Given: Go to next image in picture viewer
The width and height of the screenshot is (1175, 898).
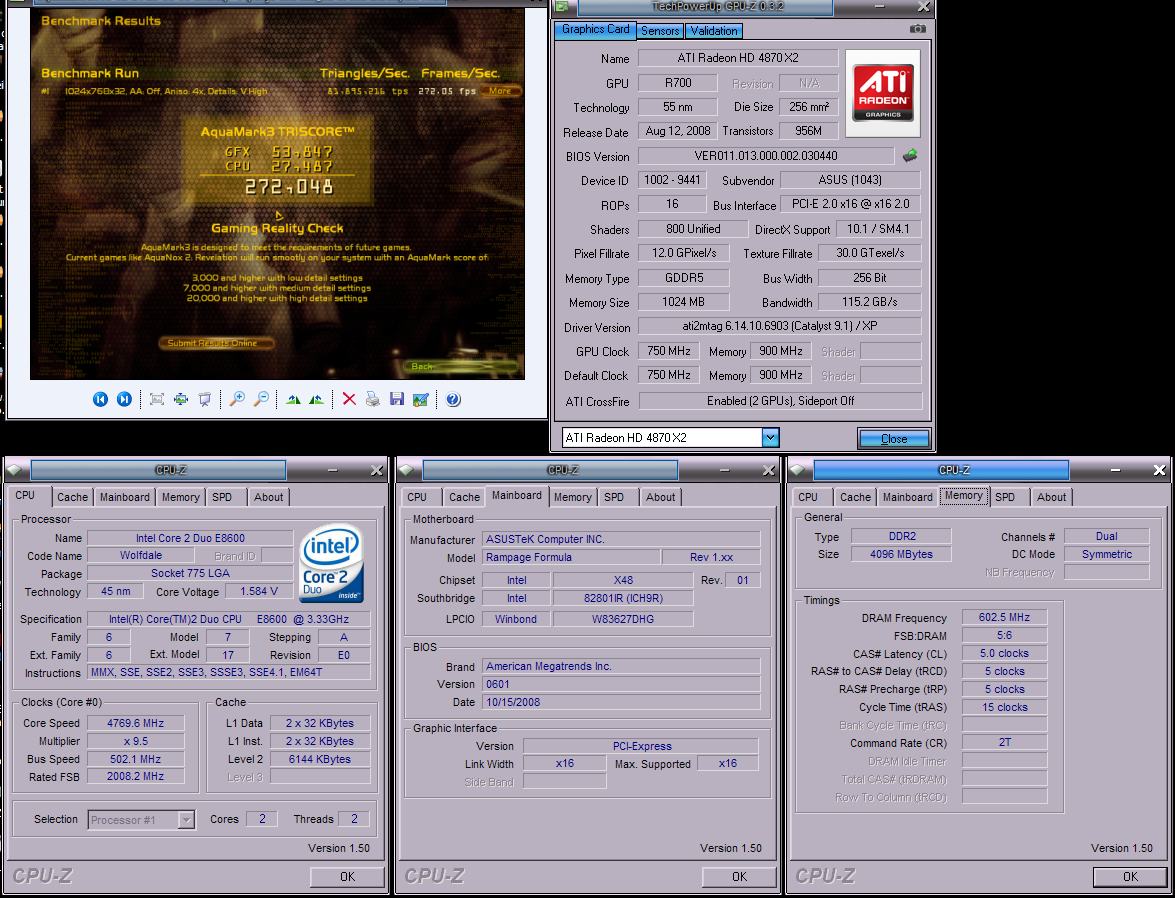Looking at the screenshot, I should [124, 400].
